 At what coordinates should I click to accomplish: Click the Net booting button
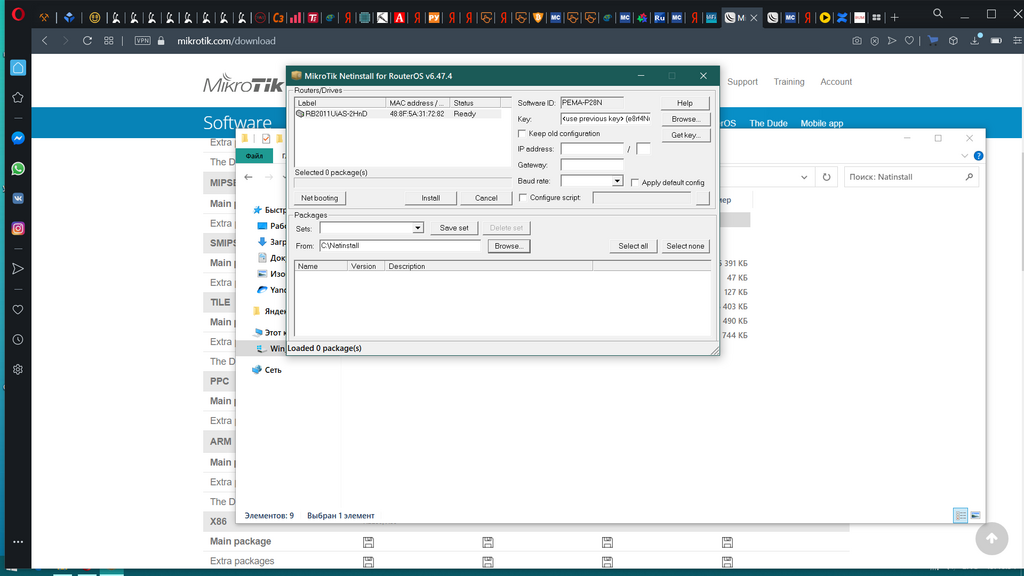(x=319, y=198)
